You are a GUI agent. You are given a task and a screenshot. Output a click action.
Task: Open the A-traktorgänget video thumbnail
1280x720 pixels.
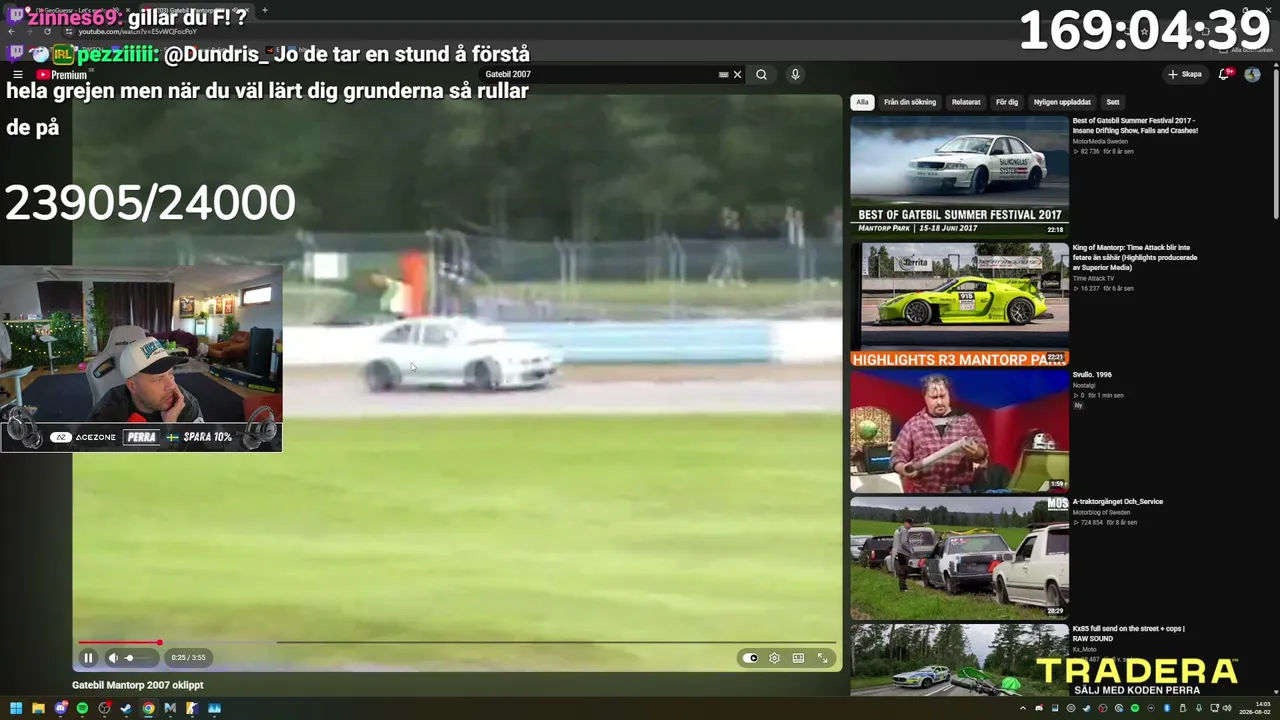959,558
